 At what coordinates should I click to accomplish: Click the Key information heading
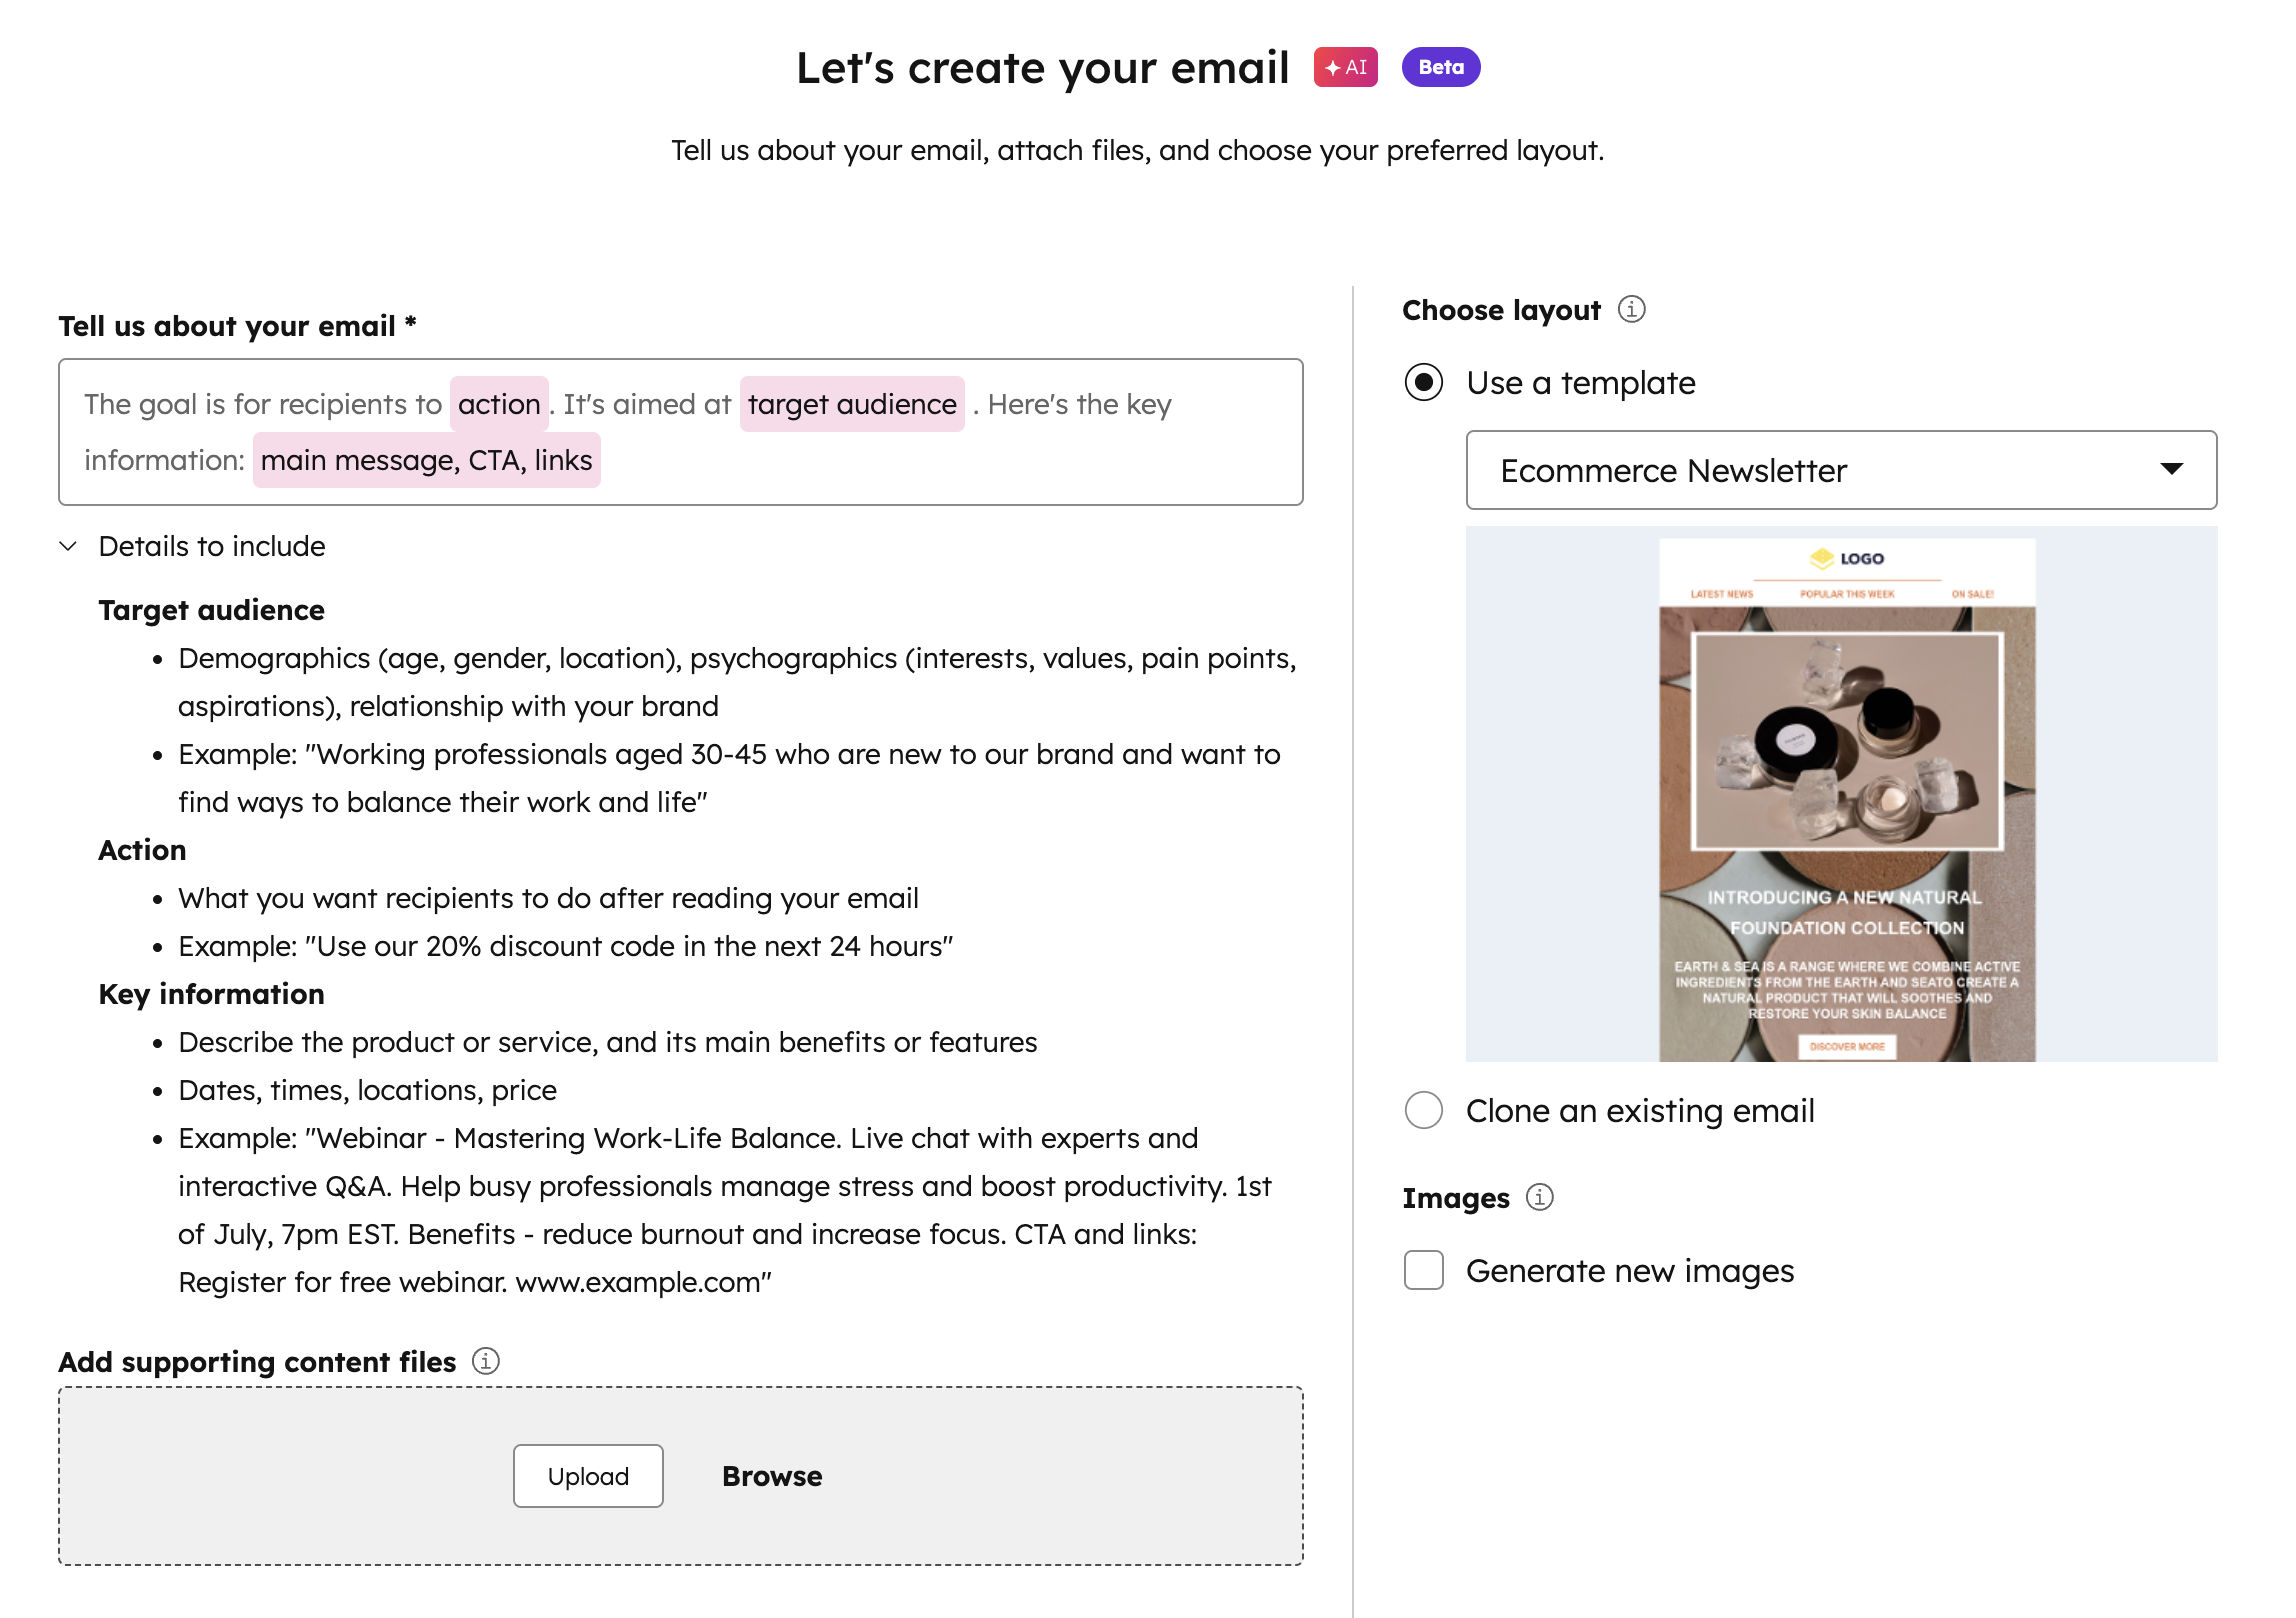click(x=212, y=994)
